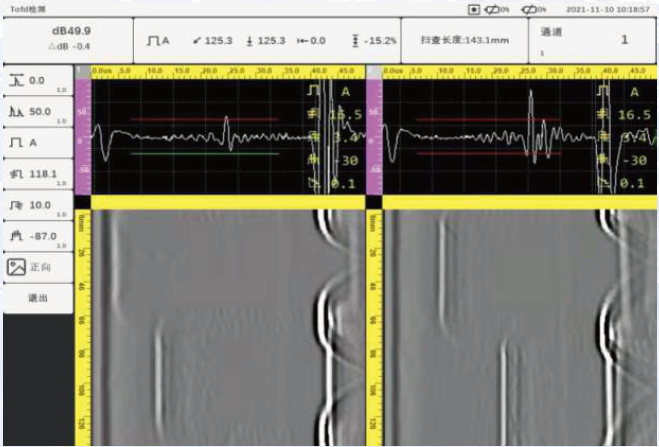Click the upper red gate line in left A-scan
The image size is (659, 447).
click(205, 119)
